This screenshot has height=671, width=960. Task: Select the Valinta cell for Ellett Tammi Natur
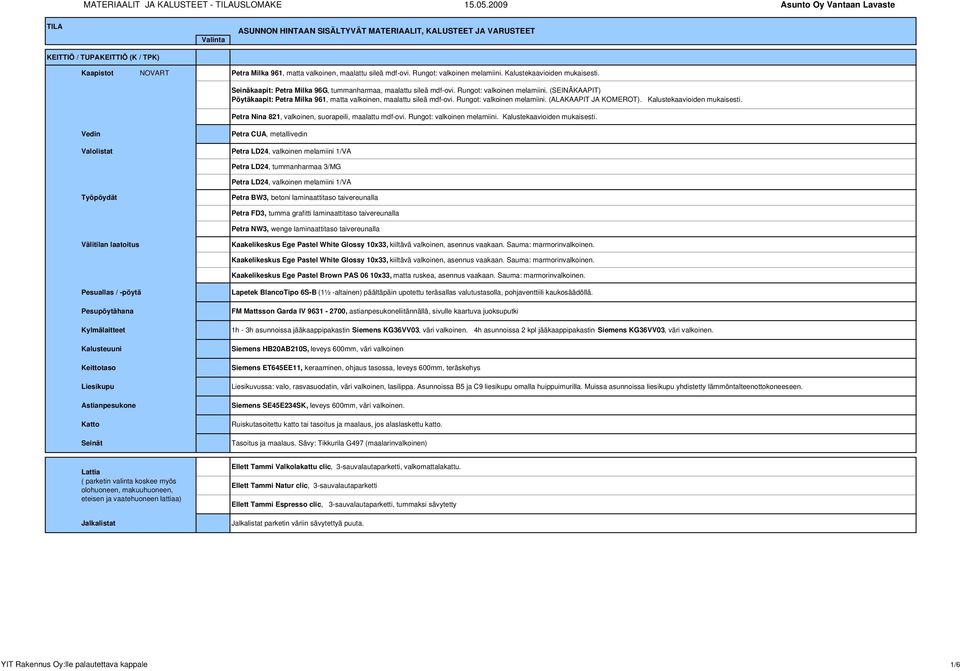213,486
